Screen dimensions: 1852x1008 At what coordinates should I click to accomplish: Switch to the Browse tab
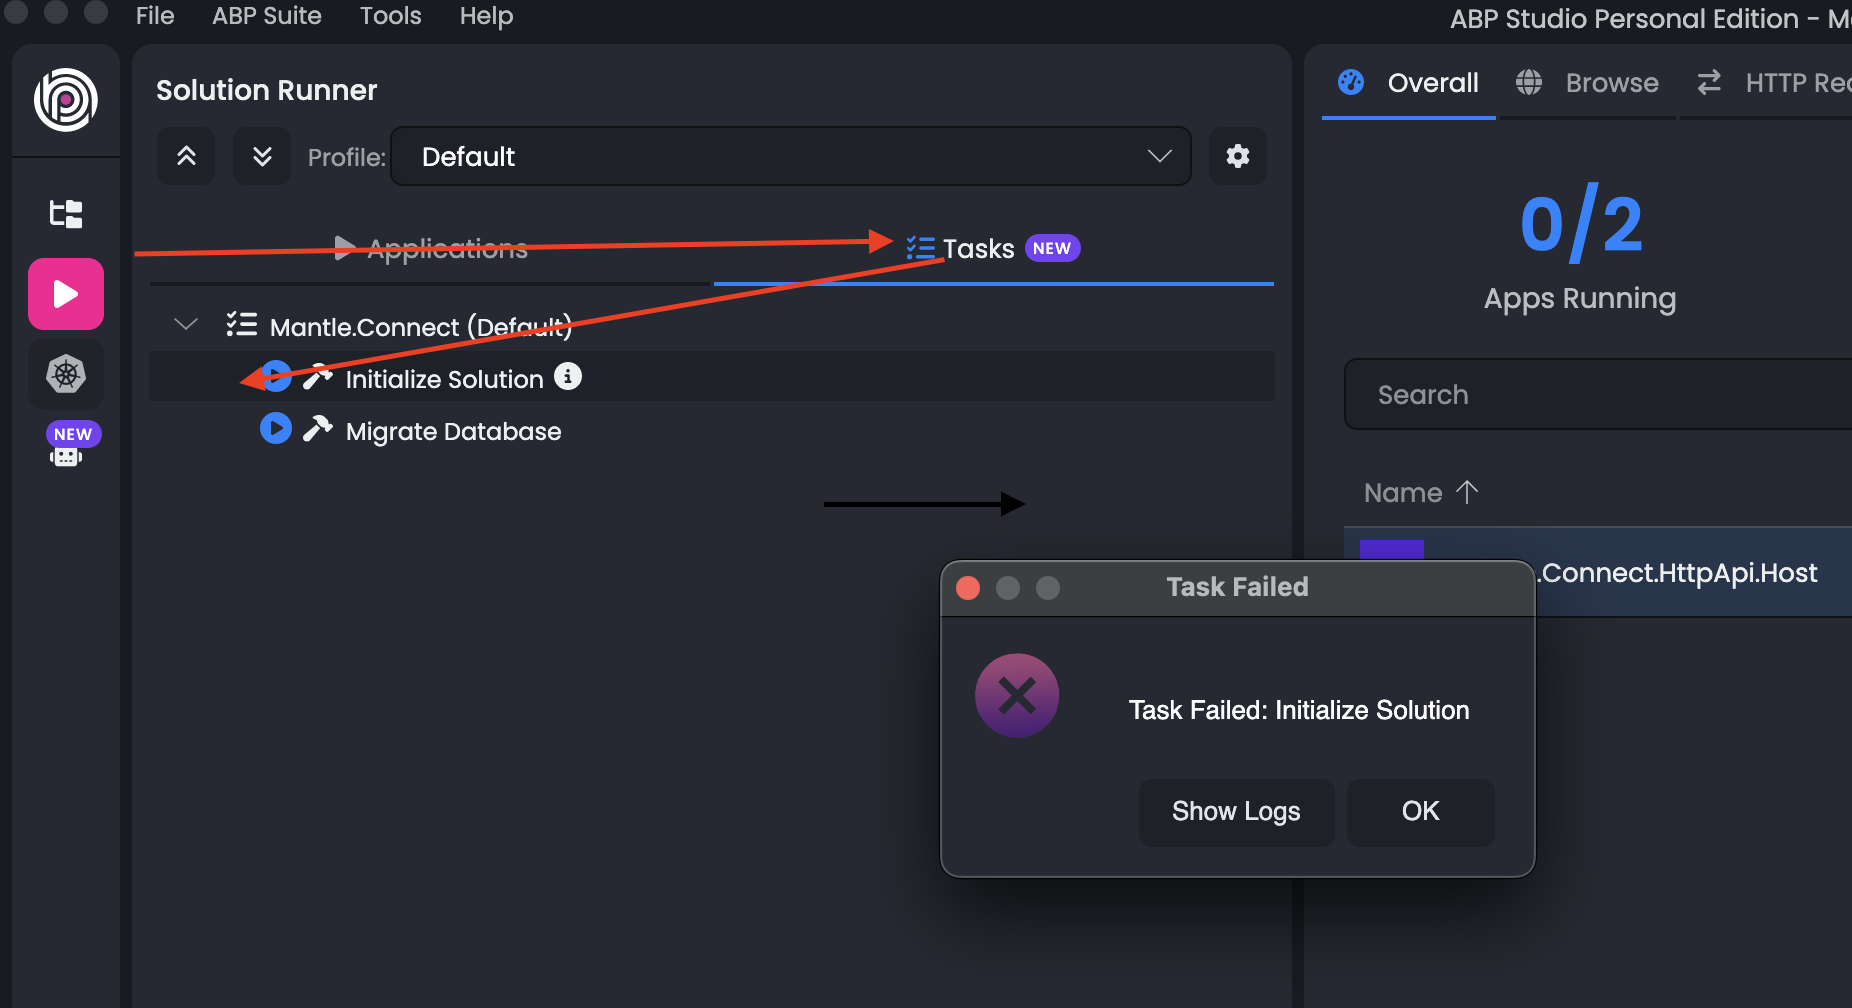coord(1588,83)
